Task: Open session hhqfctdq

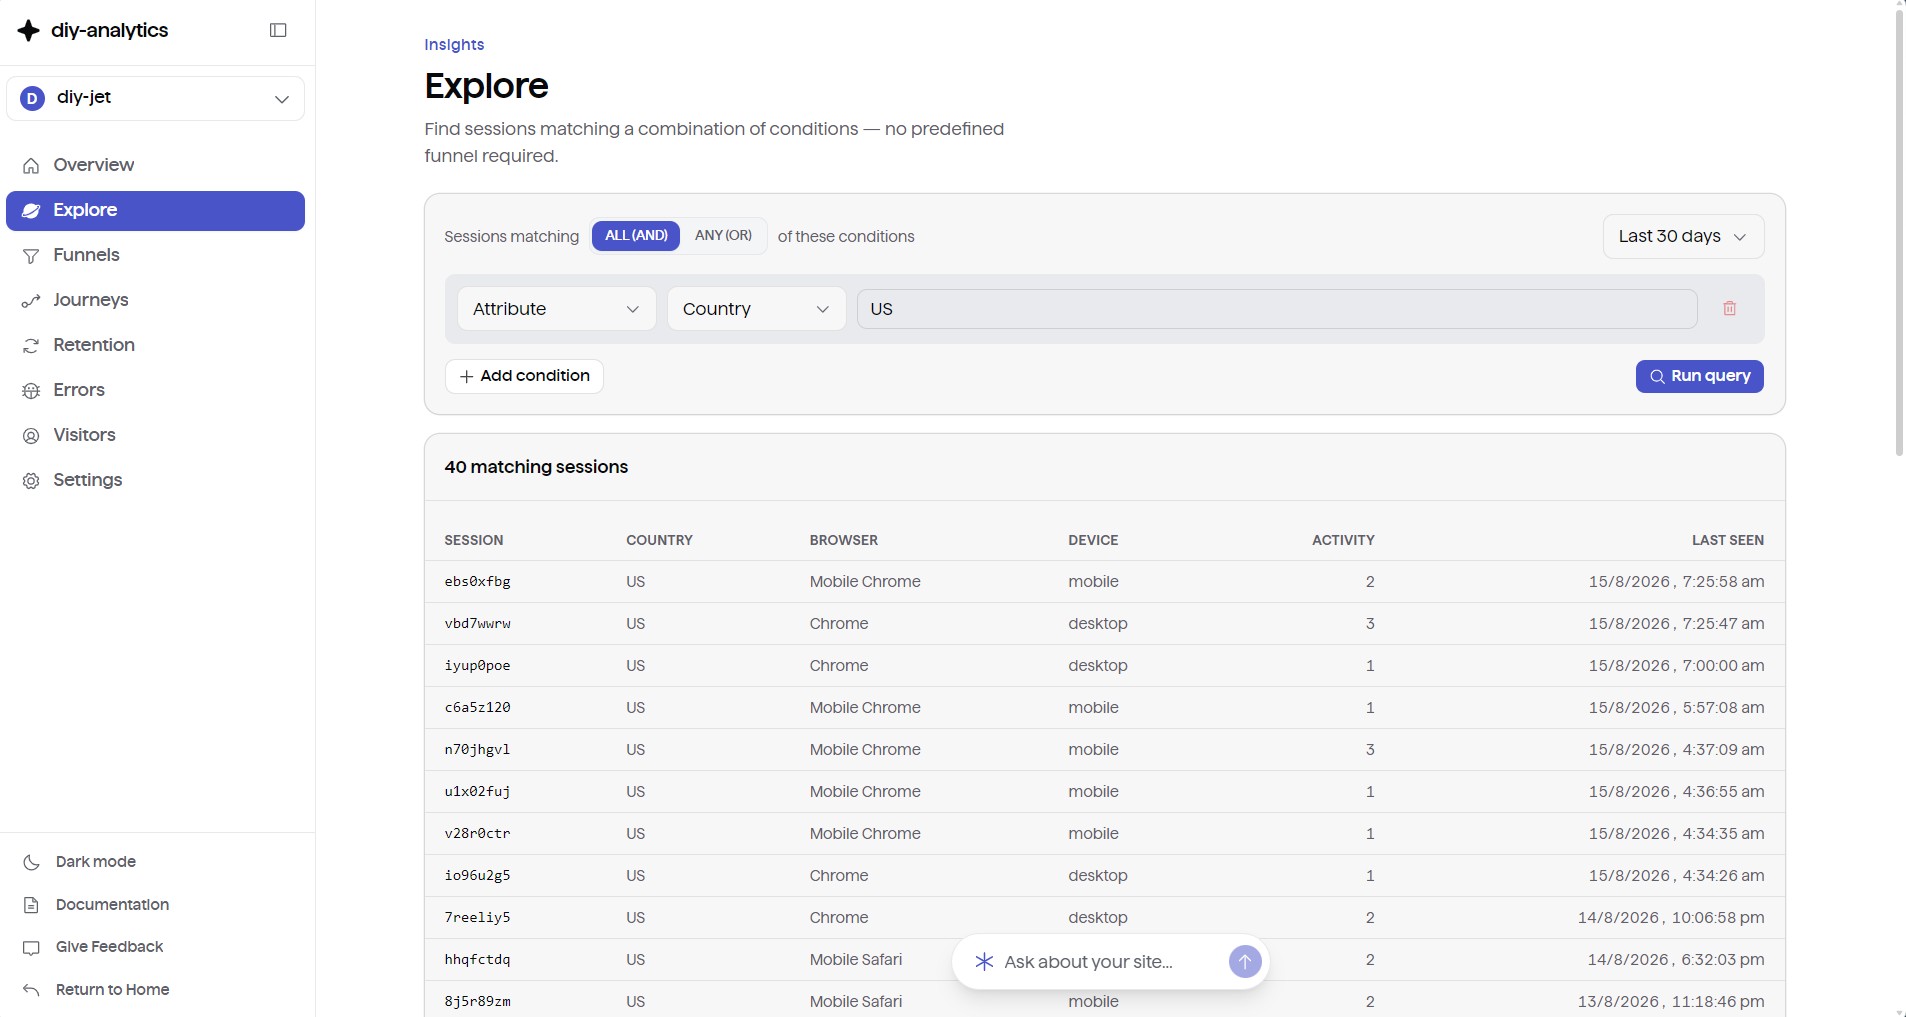Action: (478, 960)
